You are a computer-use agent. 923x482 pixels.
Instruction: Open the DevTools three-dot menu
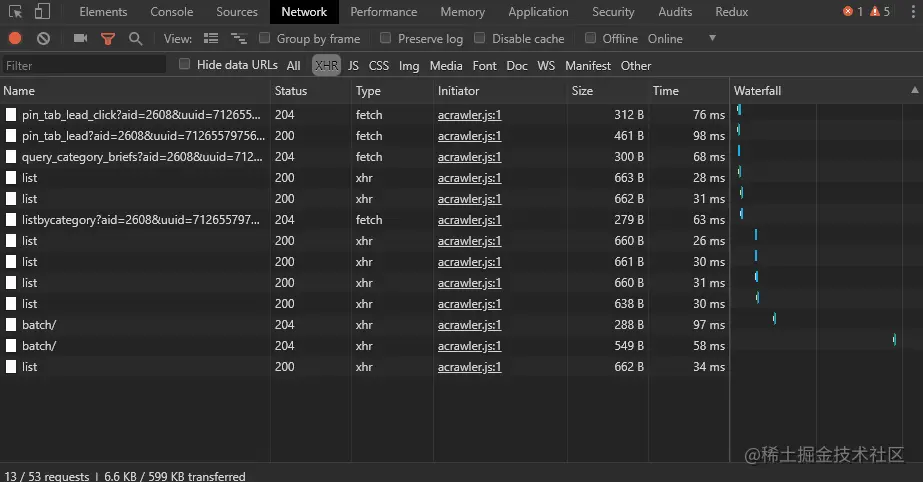(x=913, y=12)
